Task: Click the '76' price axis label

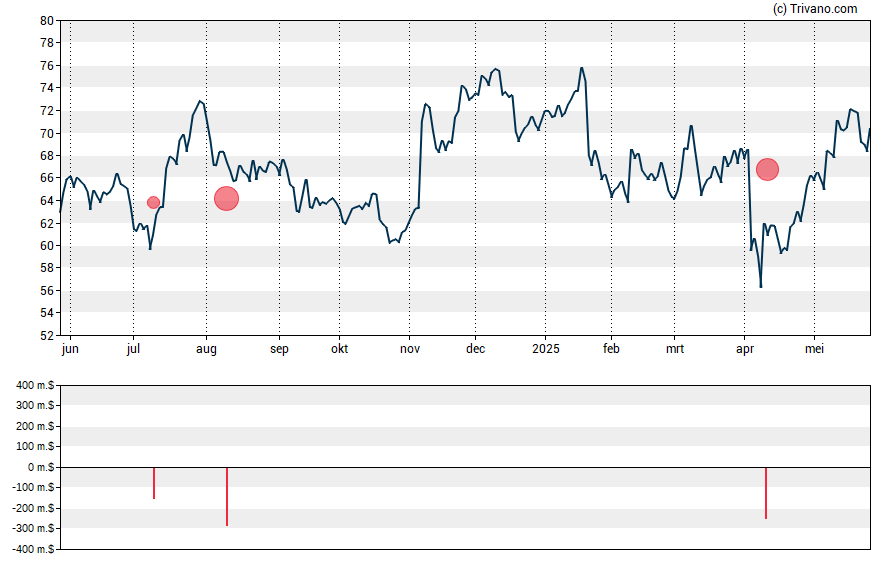Action: 47,66
